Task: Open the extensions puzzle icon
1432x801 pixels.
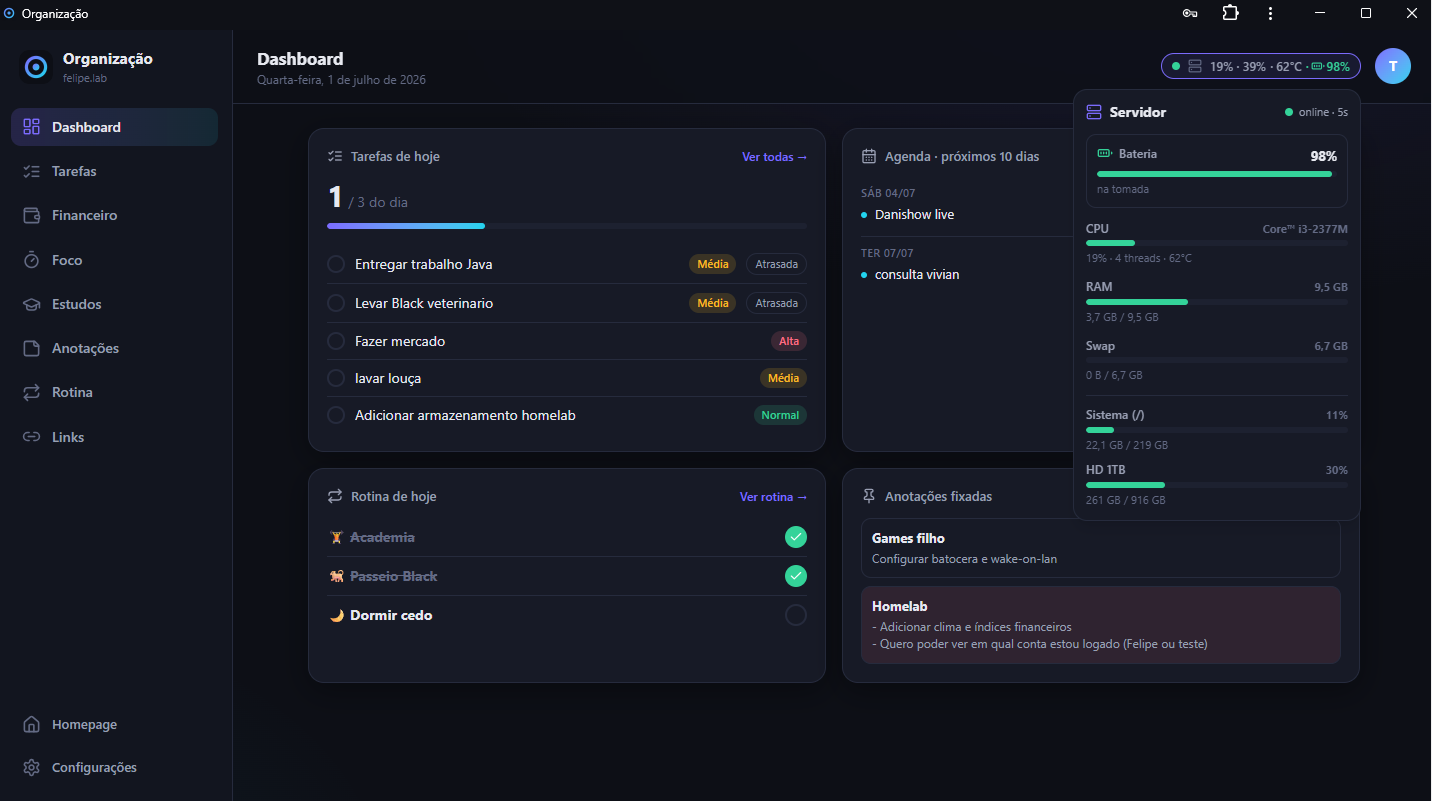Action: (x=1230, y=13)
